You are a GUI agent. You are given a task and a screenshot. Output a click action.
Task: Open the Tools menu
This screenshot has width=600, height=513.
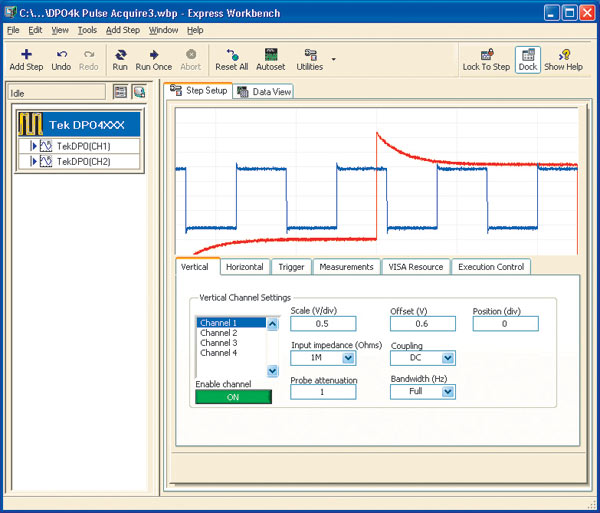(87, 30)
